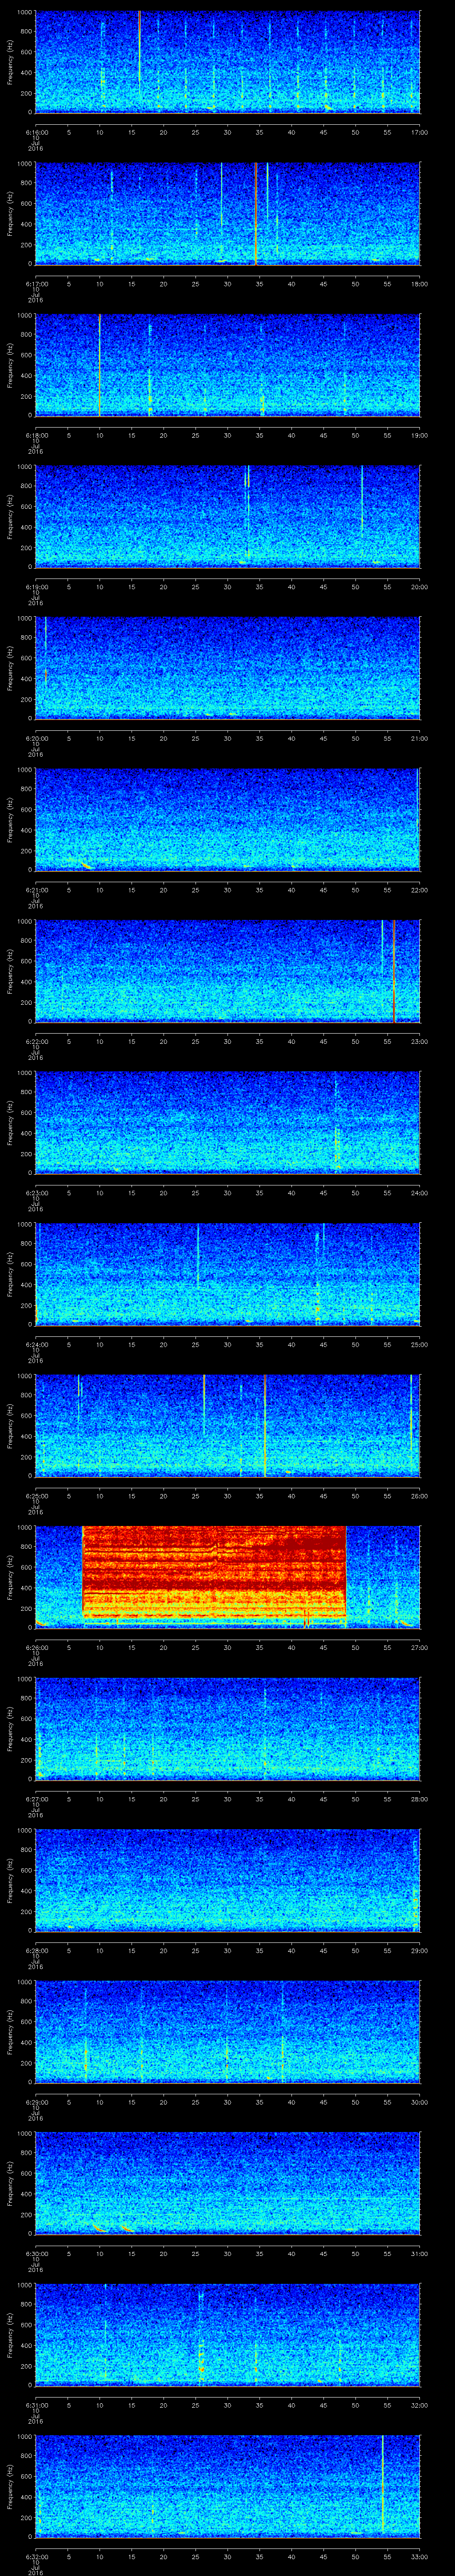The image size is (455, 2576).
Task: Click the 32:00 end time label
Action: [x=420, y=2405]
